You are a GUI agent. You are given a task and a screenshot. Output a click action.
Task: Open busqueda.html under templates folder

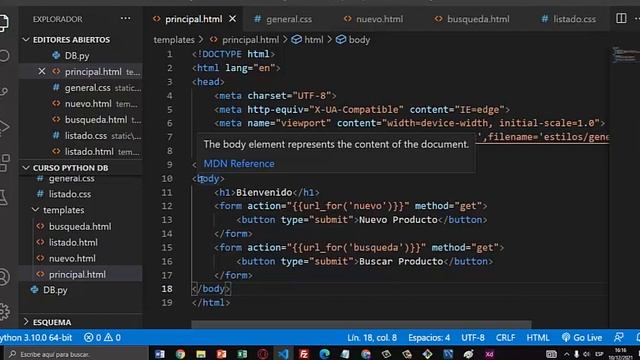pyautogui.click(x=81, y=226)
